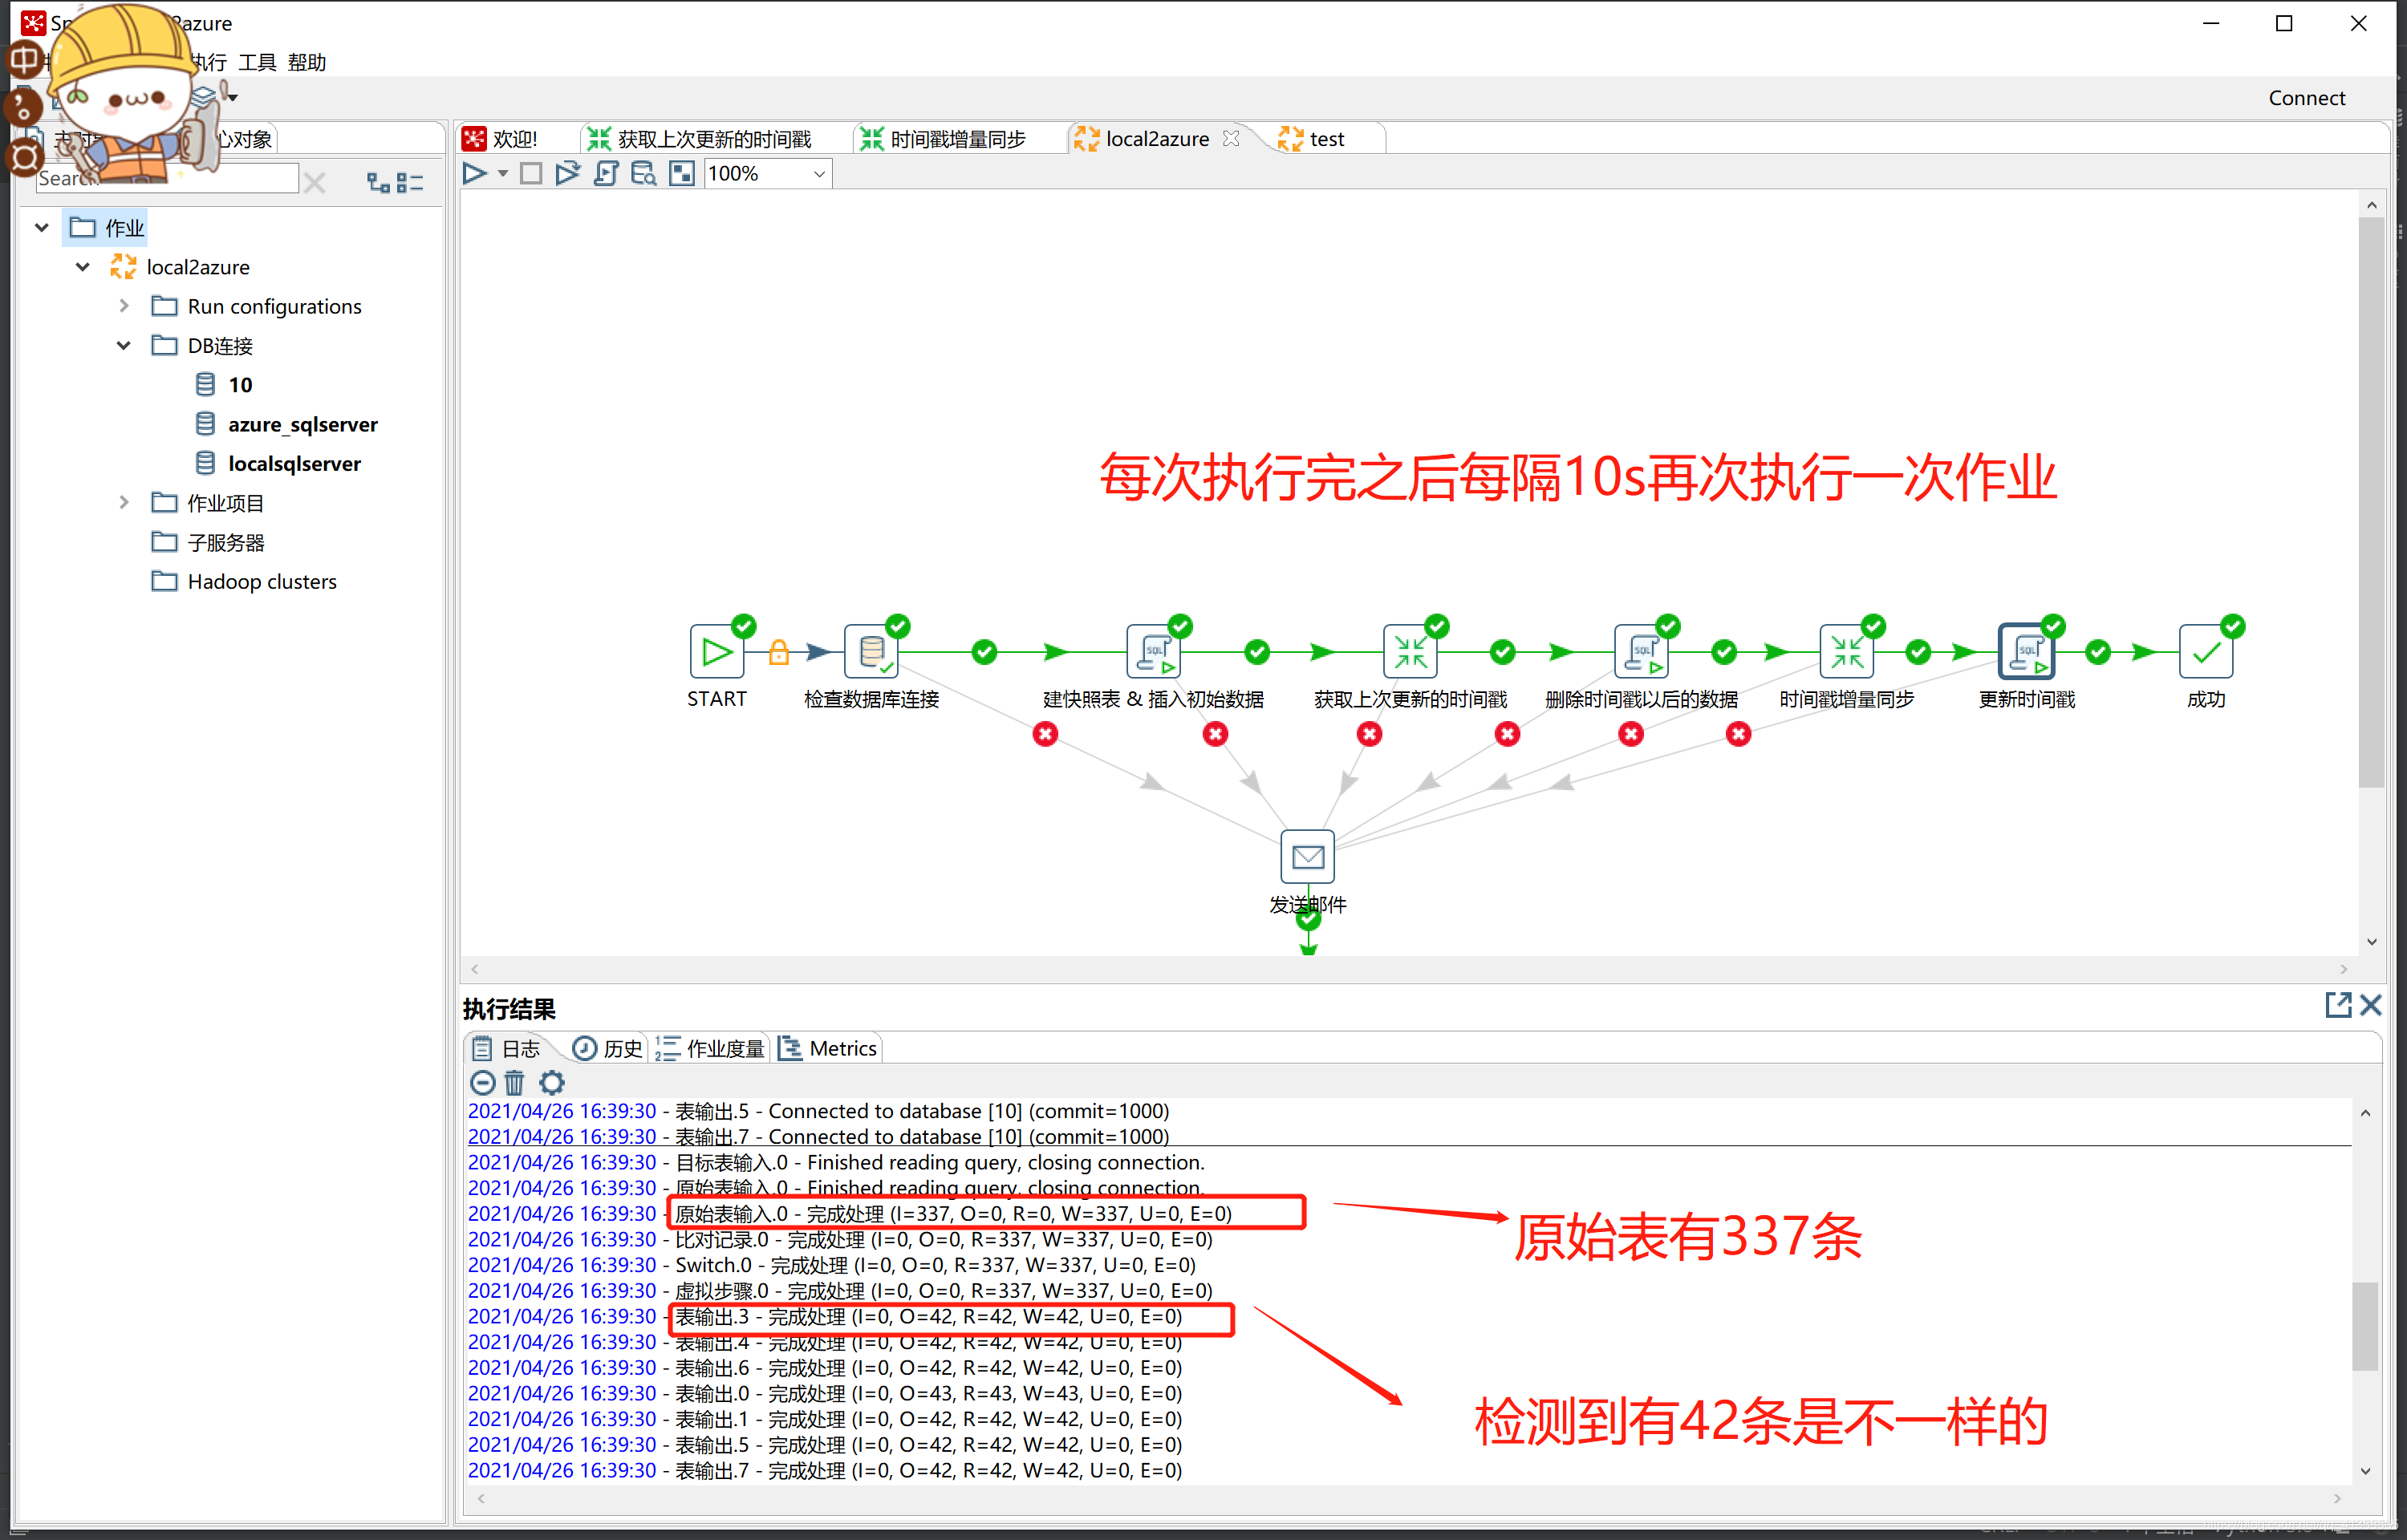Open the 日志 results tab
Screen dimensions: 2407x1540
pos(506,1048)
